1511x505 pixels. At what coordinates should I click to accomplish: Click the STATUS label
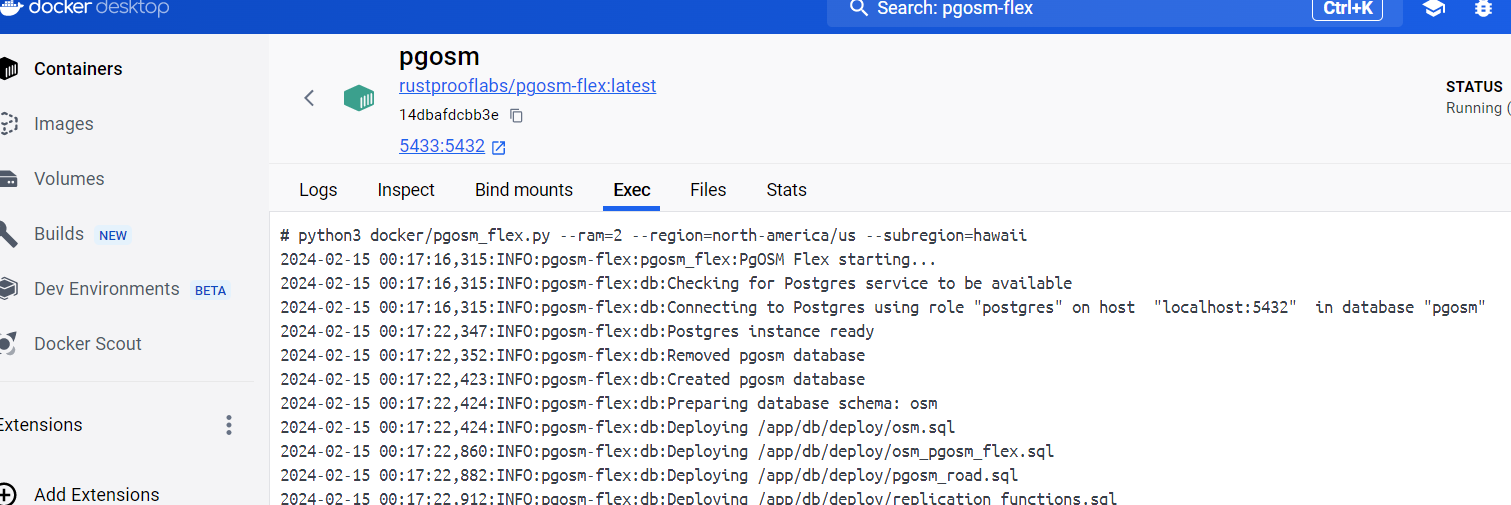coord(1474,87)
